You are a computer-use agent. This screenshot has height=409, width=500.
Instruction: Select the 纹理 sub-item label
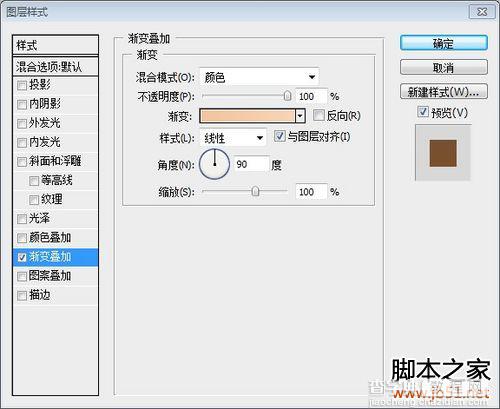coord(52,199)
